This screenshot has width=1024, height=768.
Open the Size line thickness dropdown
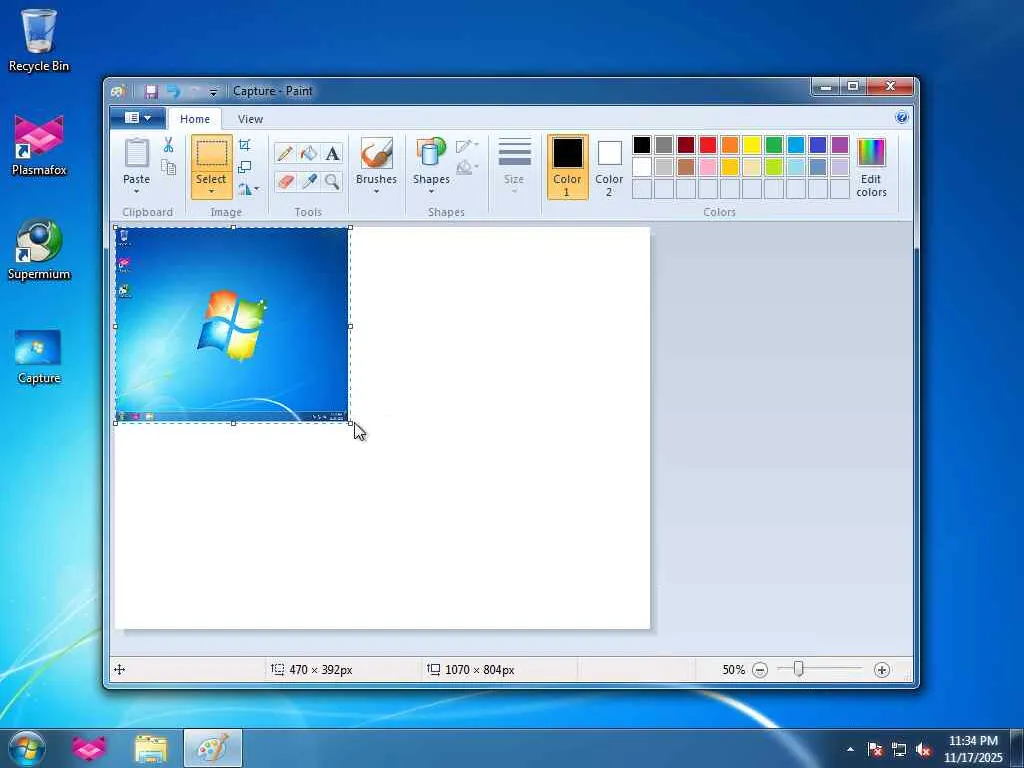tap(514, 167)
